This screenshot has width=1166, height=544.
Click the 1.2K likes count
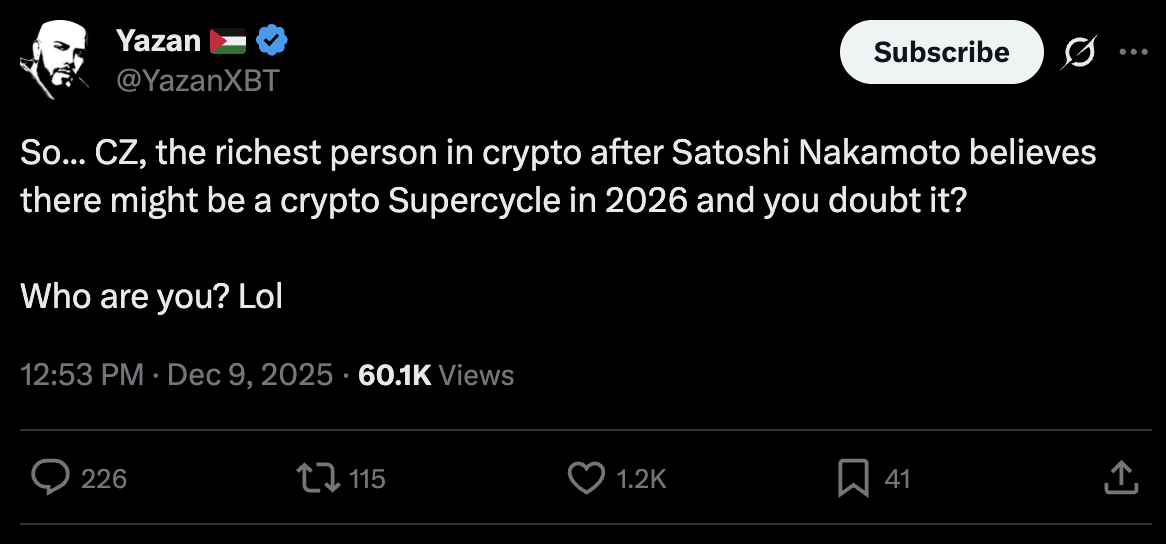coord(641,480)
